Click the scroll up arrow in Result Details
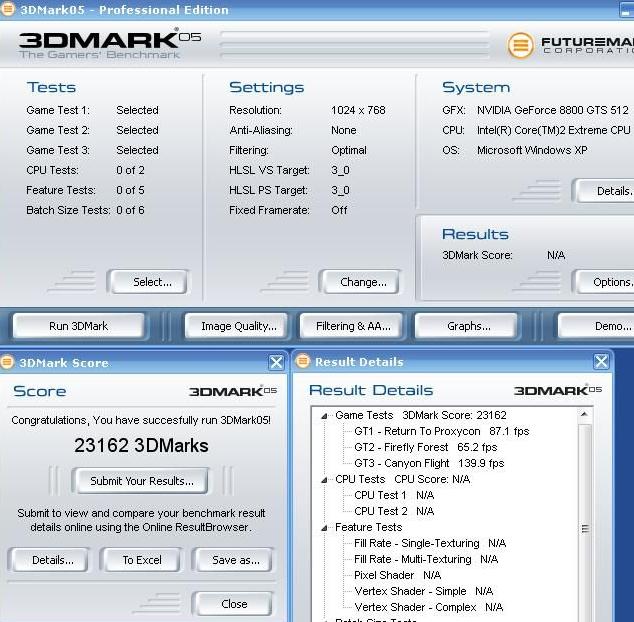634x622 pixels. 584,414
